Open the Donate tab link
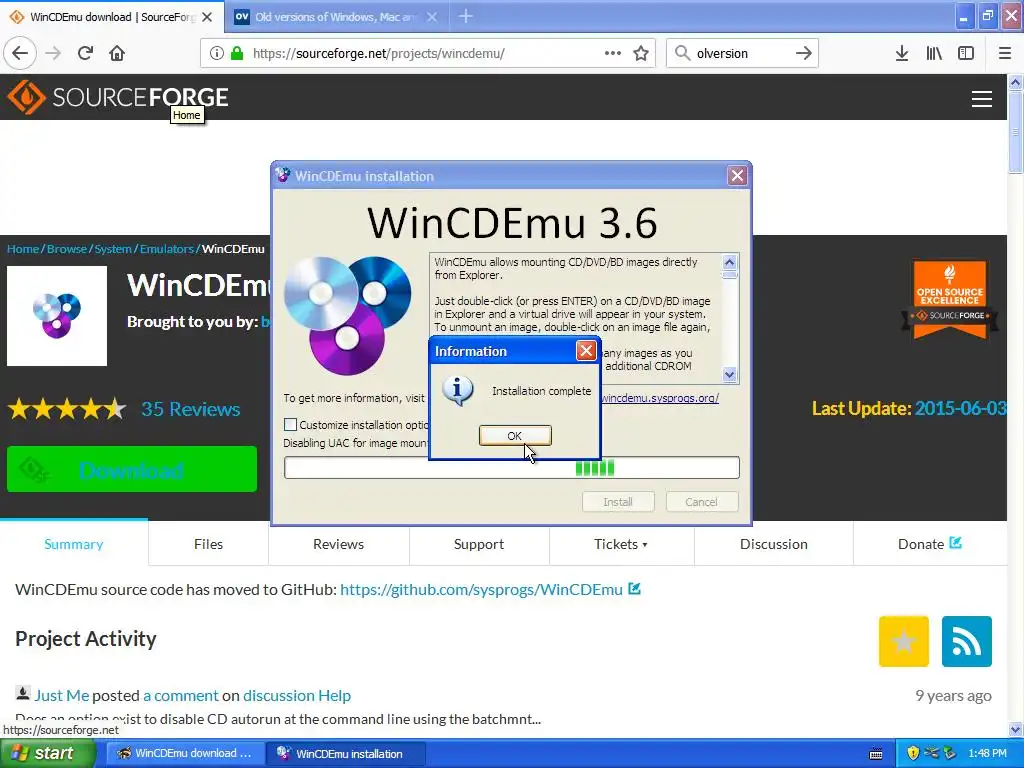 tap(929, 544)
